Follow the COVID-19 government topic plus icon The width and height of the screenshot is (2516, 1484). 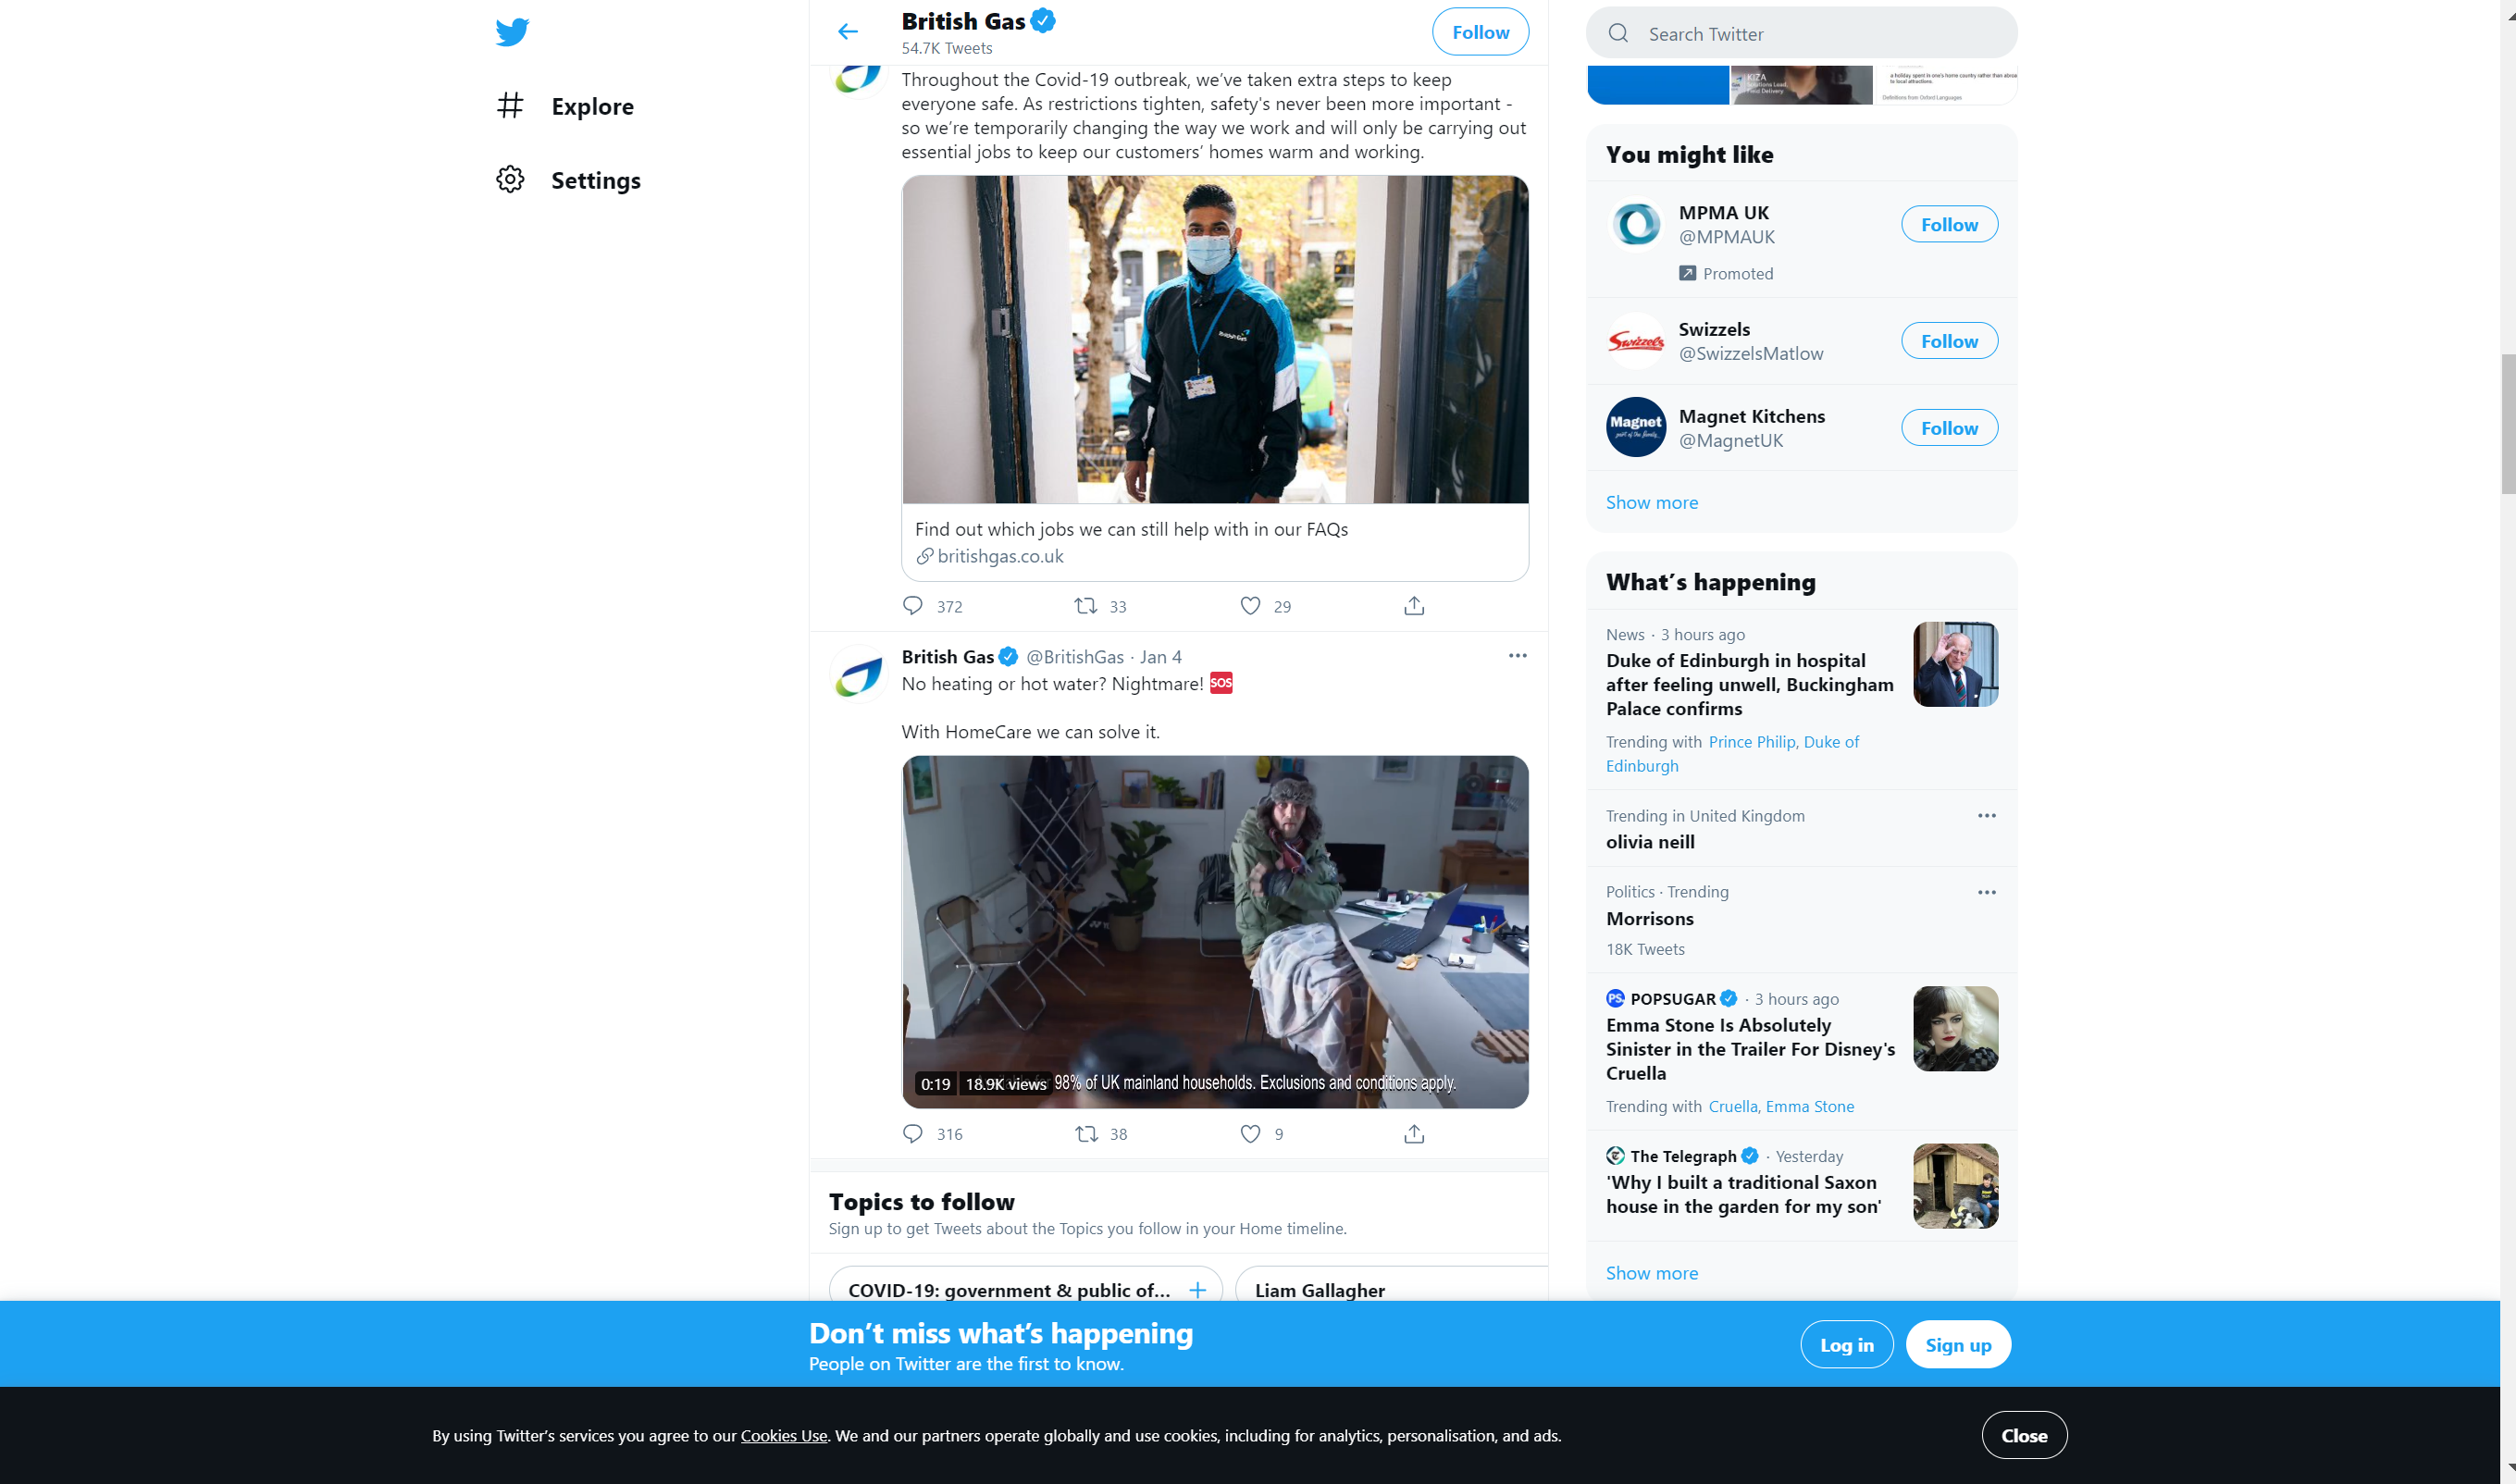tap(1197, 1290)
